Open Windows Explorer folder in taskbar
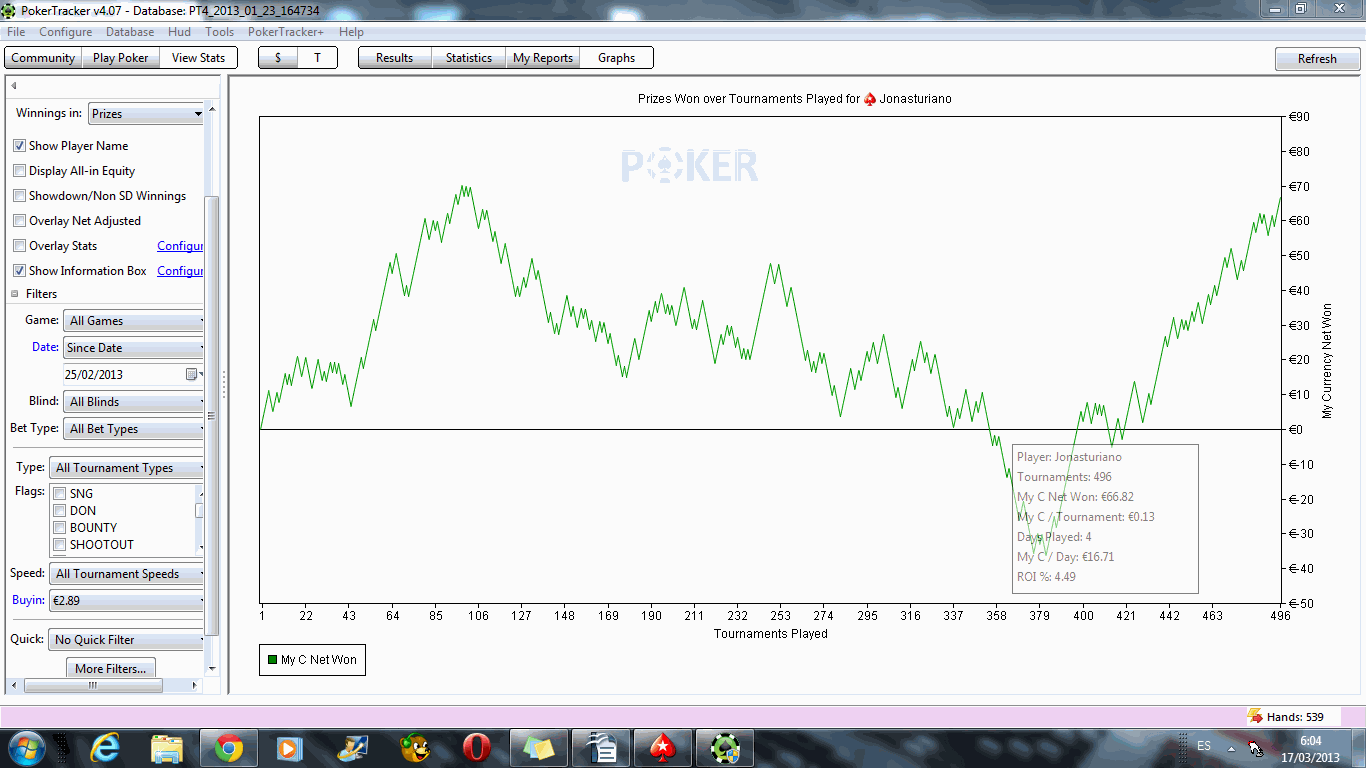The height and width of the screenshot is (768, 1366). (166, 747)
